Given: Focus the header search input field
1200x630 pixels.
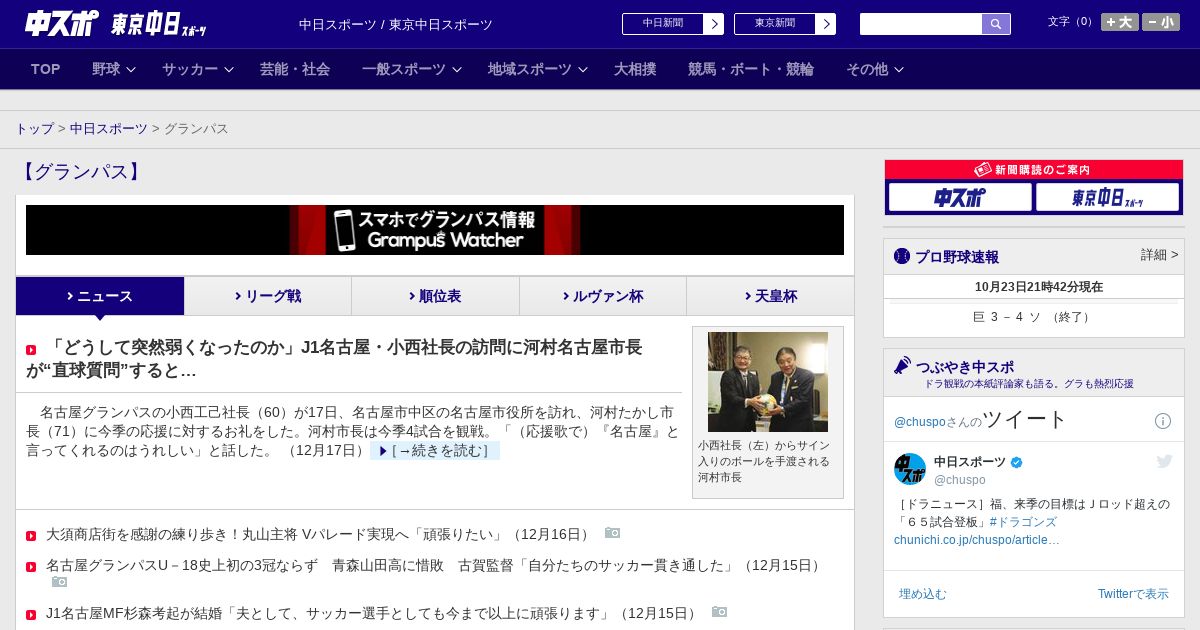Looking at the screenshot, I should 921,24.
